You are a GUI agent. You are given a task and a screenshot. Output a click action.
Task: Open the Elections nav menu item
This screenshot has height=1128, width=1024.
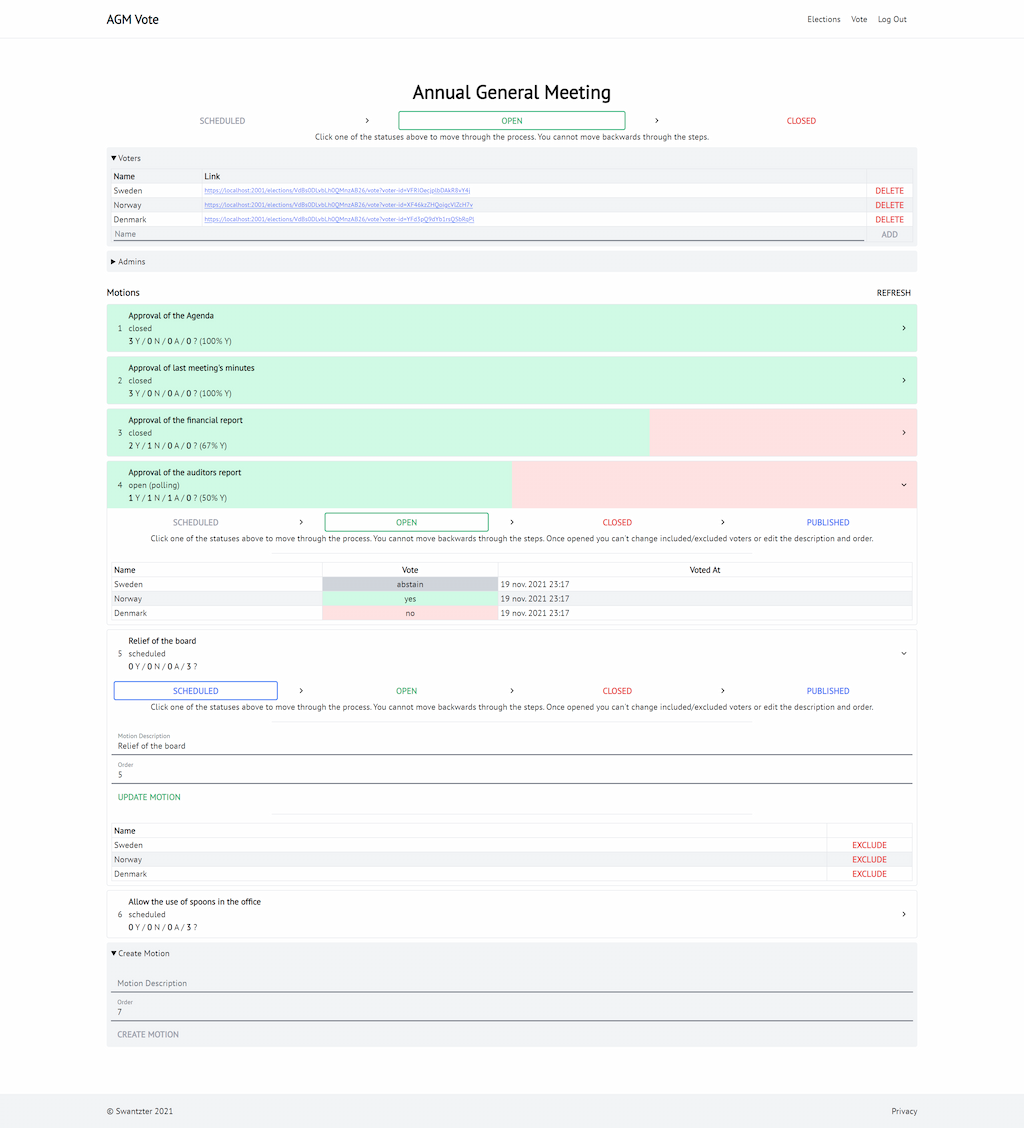823,19
